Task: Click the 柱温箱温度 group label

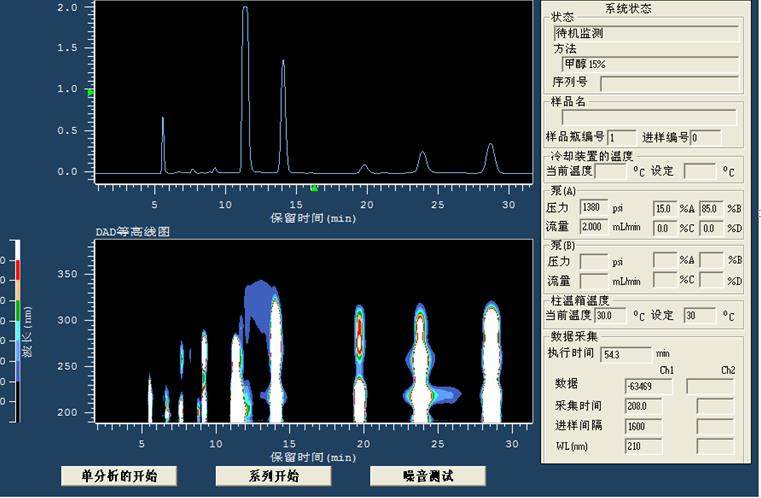Action: click(579, 300)
